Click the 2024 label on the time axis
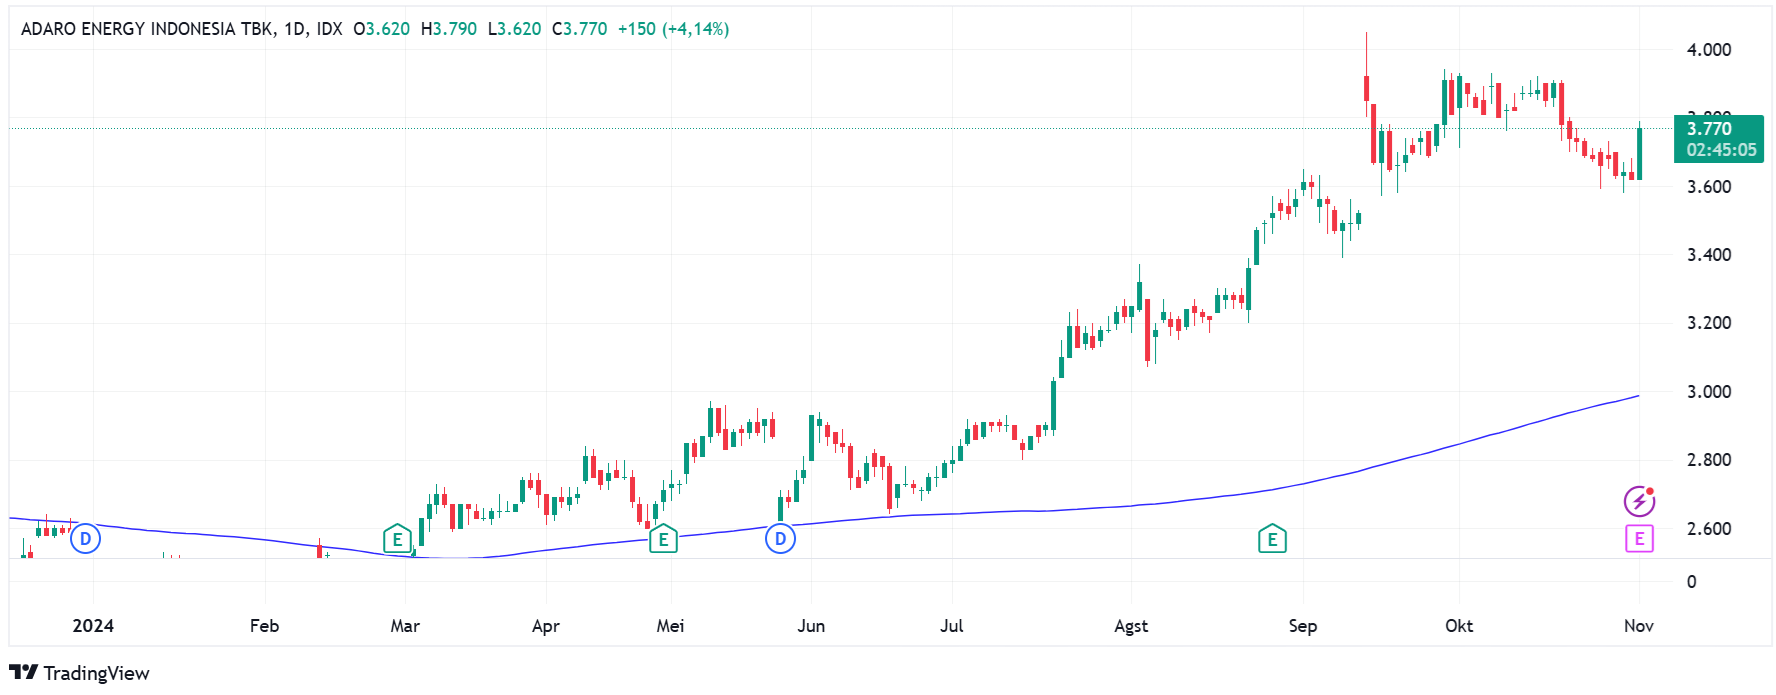Viewport: 1776px width, 695px height. pyautogui.click(x=93, y=626)
